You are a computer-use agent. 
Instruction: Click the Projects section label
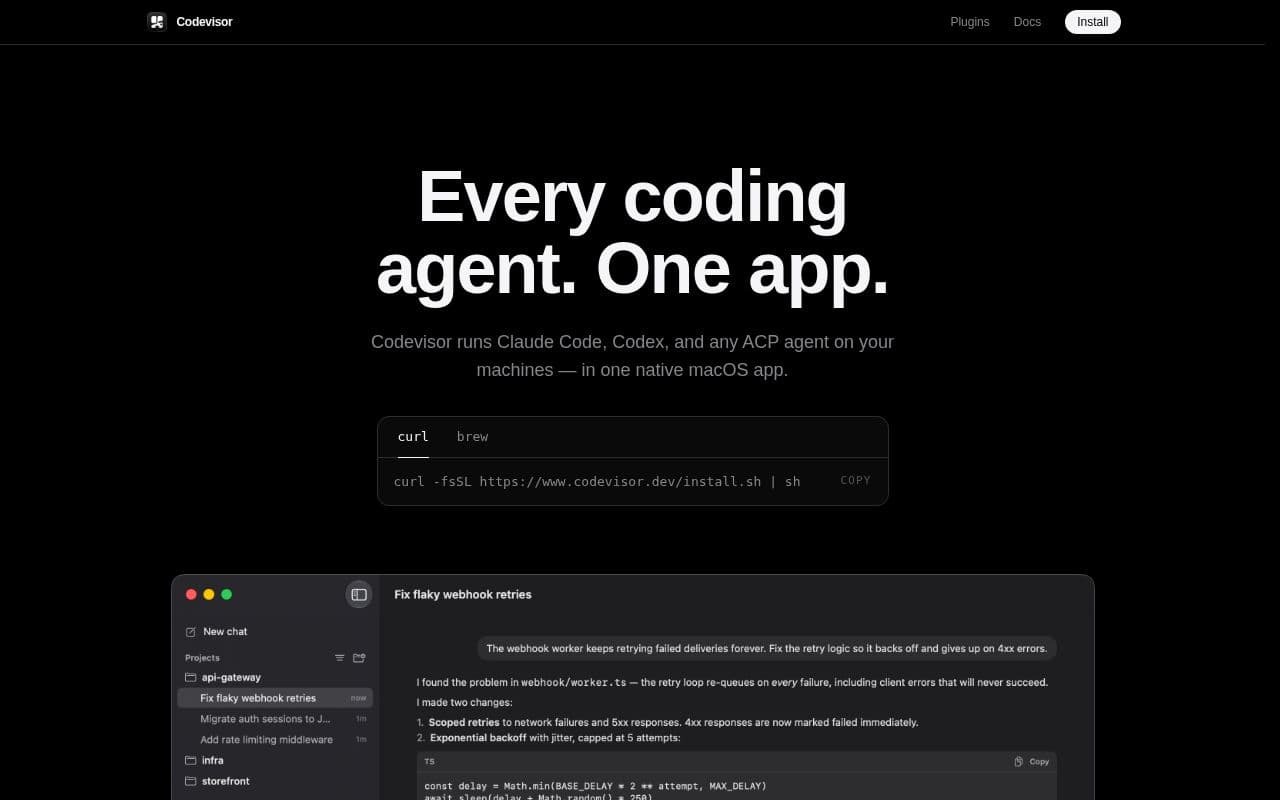pyautogui.click(x=202, y=658)
